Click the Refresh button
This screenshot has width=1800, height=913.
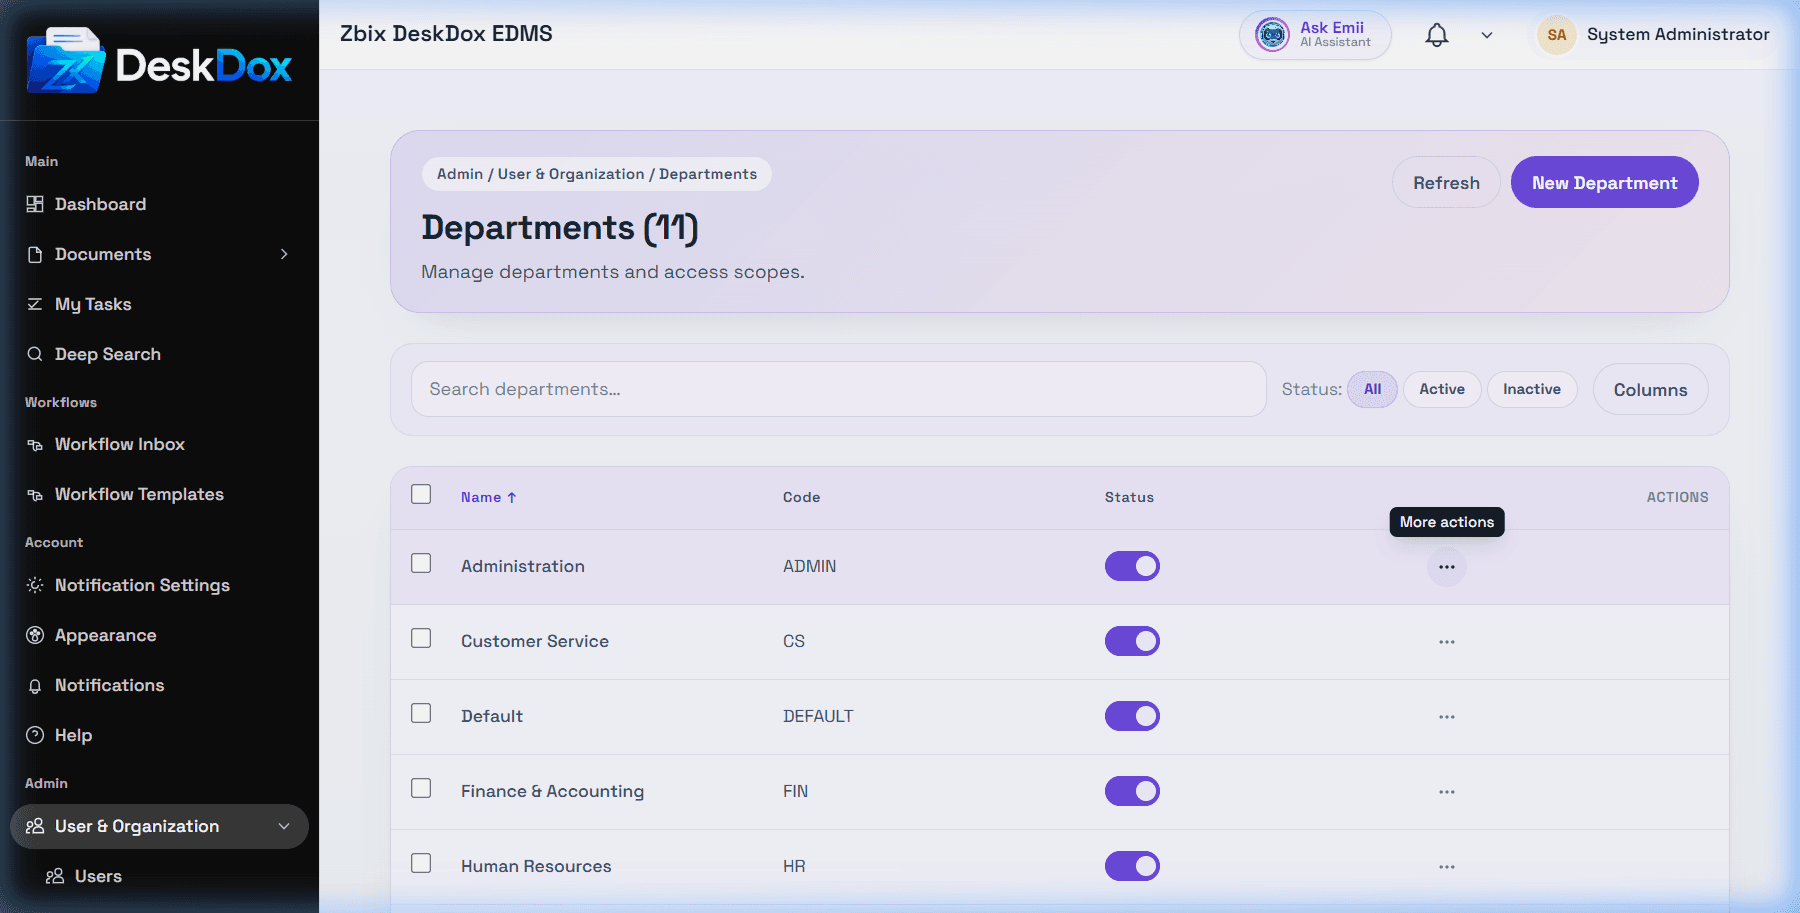pos(1446,182)
